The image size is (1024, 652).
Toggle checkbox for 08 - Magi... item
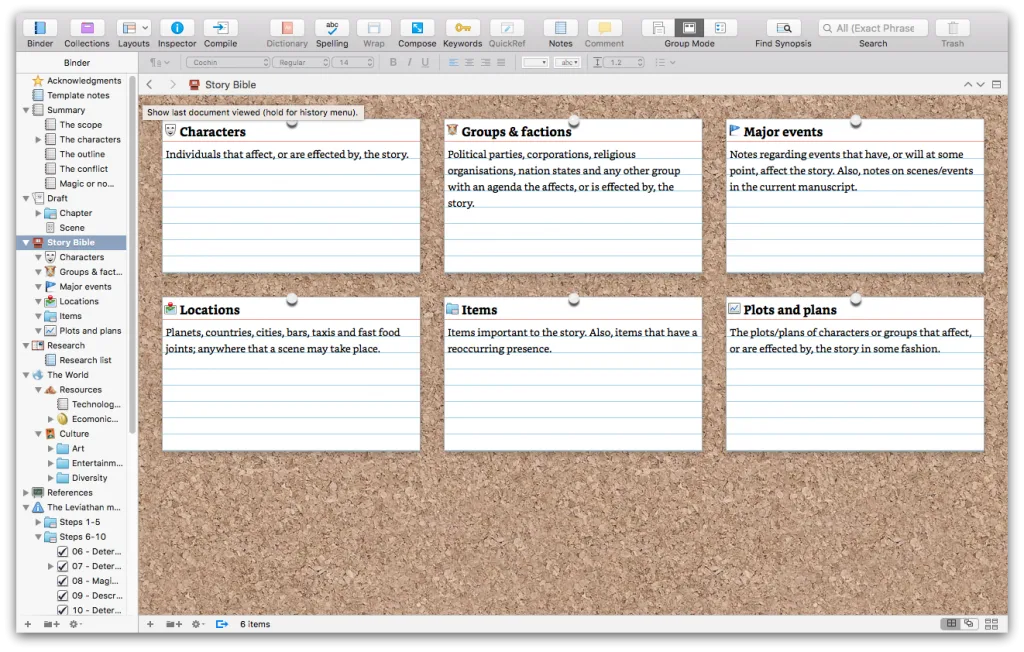click(63, 581)
